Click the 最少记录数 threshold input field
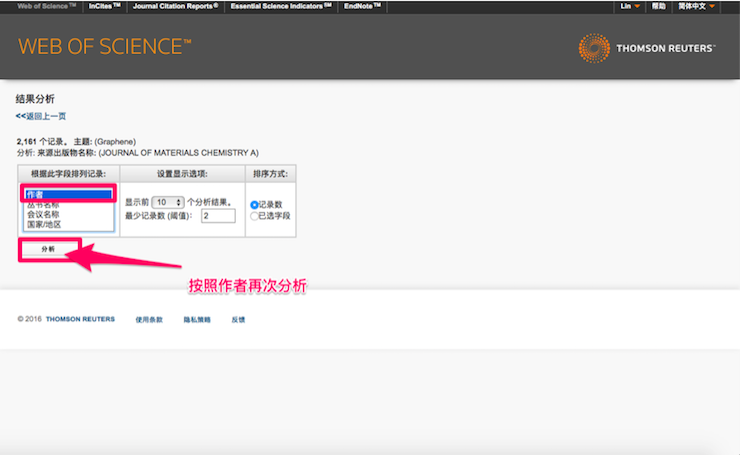 (x=217, y=215)
